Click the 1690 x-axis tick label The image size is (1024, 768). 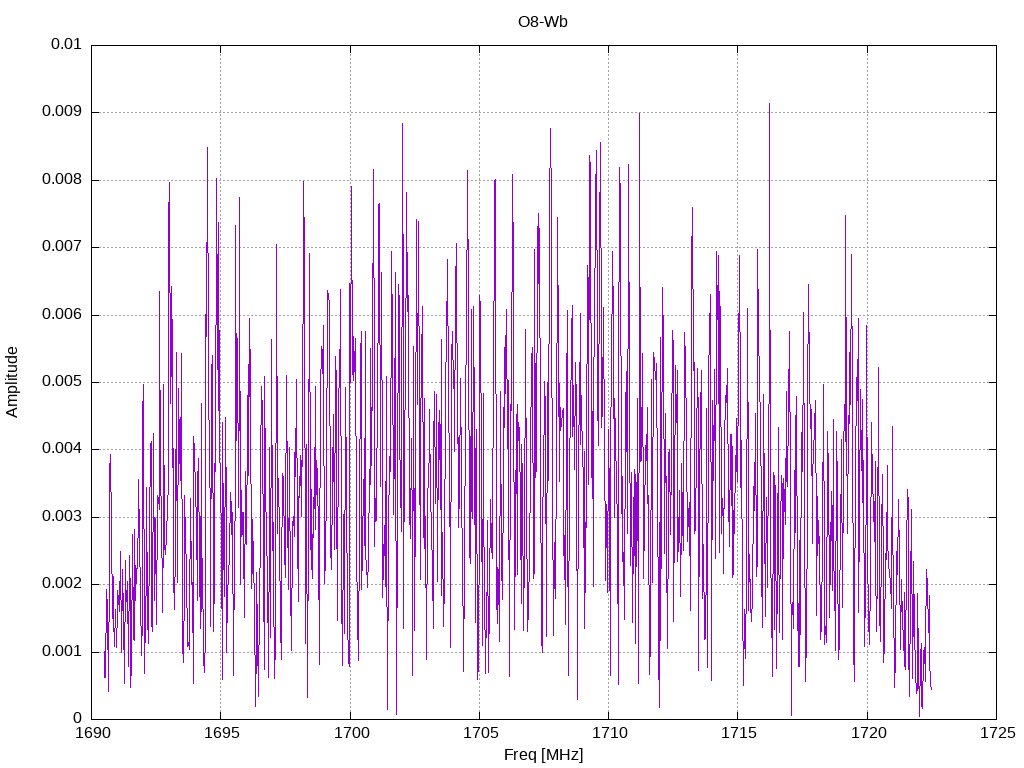click(x=93, y=733)
